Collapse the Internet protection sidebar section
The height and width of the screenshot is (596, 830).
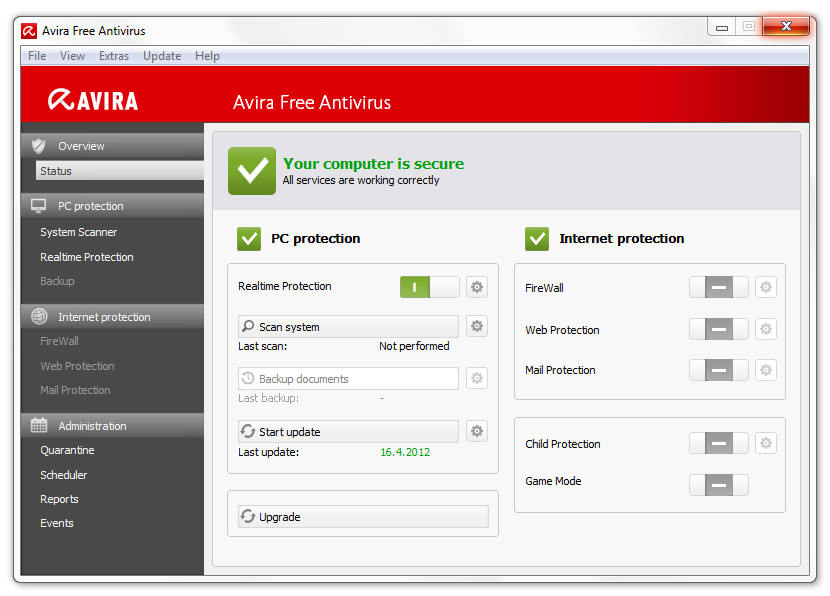pos(112,317)
